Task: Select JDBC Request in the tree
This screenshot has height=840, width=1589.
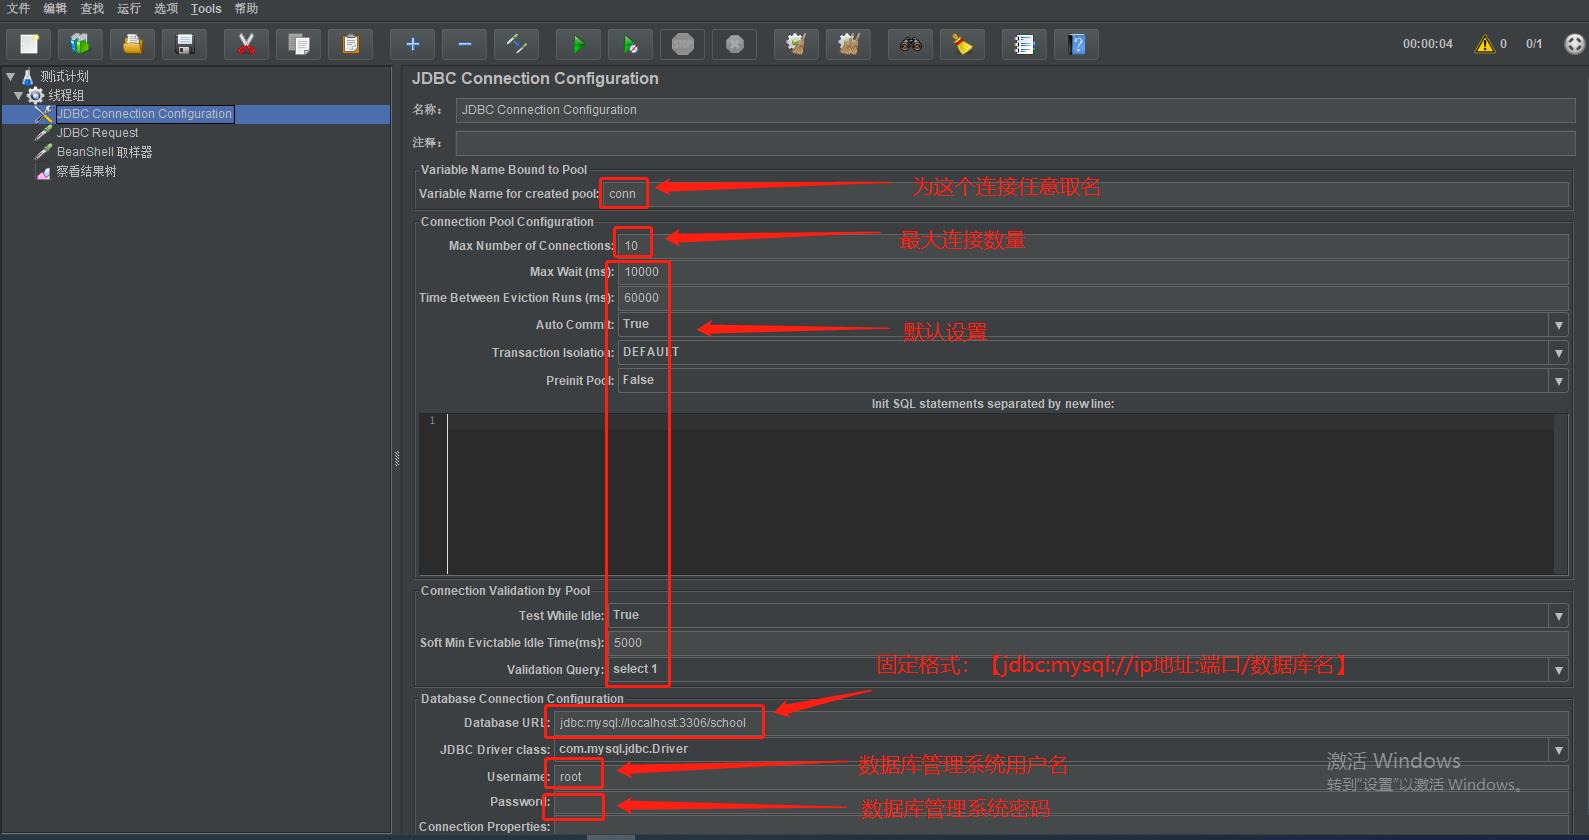Action: [97, 133]
